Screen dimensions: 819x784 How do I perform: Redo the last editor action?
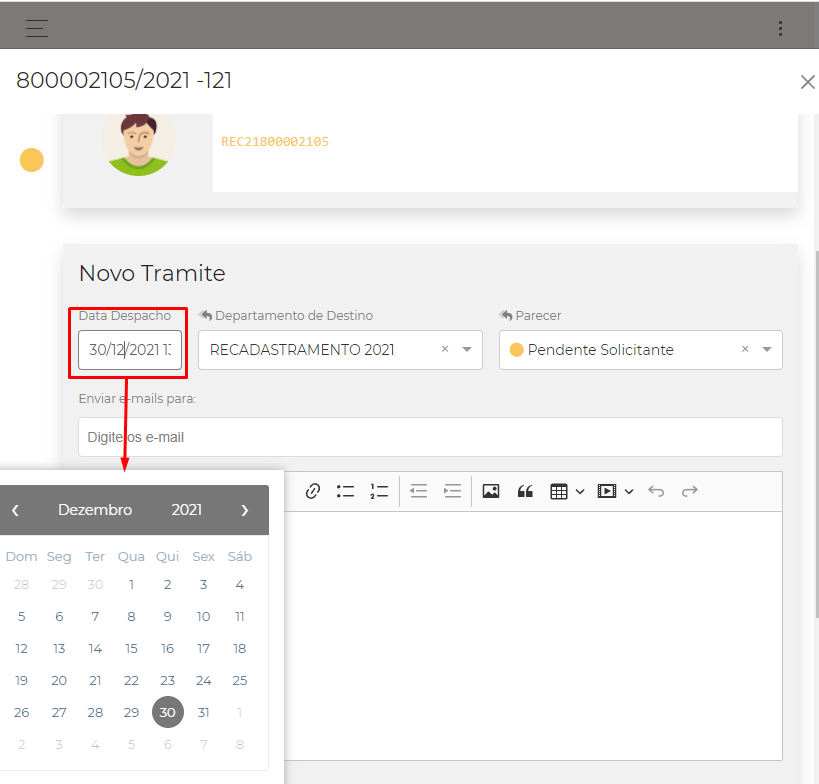(x=688, y=491)
